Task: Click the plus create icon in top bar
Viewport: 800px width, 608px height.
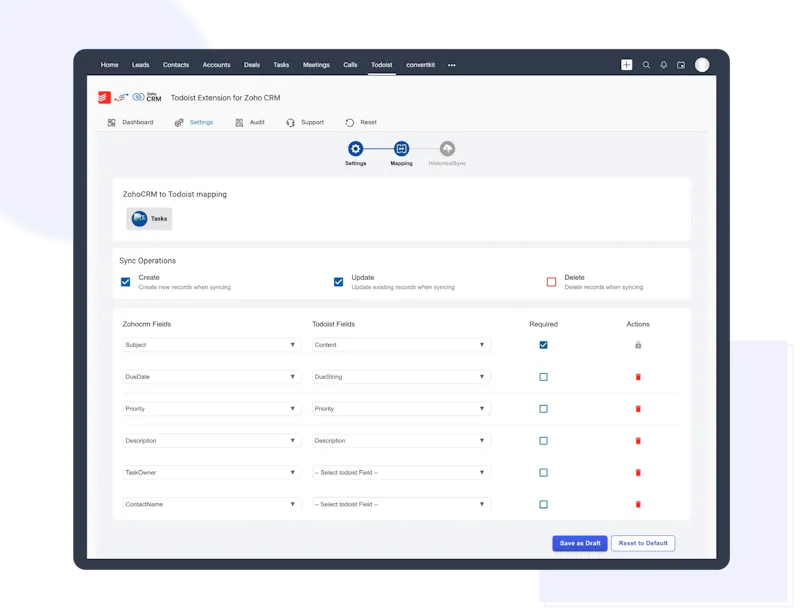Action: (627, 65)
